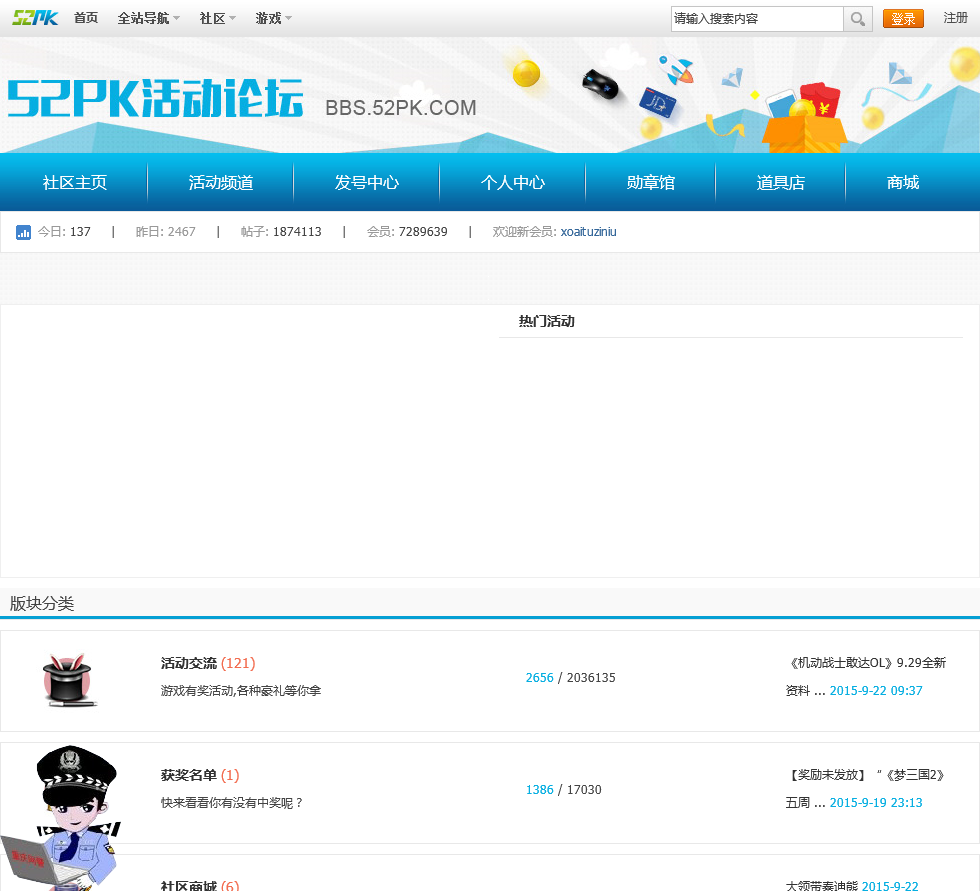Go to 首页 in top navigation
The width and height of the screenshot is (980, 891).
86,18
